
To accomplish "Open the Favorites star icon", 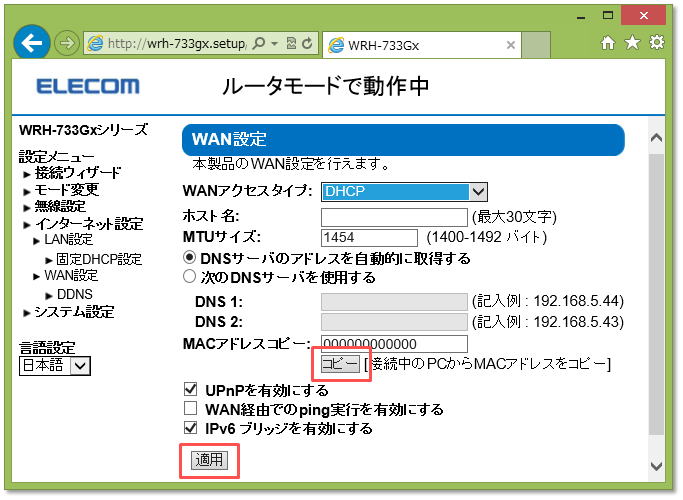I will pos(632,43).
